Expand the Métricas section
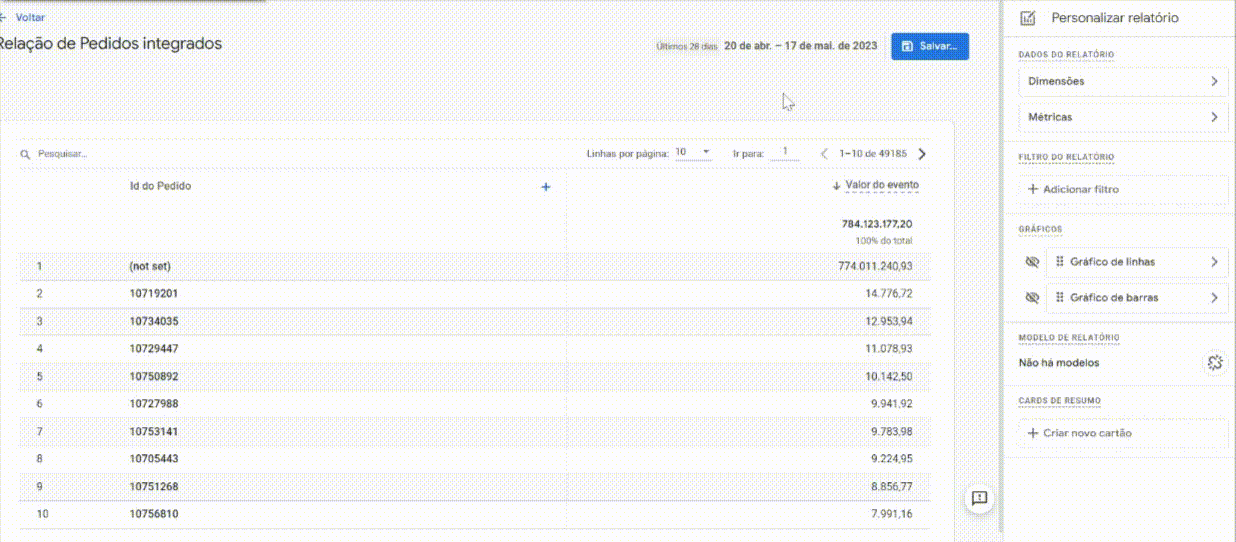The width and height of the screenshot is (1236, 542). [x=1122, y=117]
